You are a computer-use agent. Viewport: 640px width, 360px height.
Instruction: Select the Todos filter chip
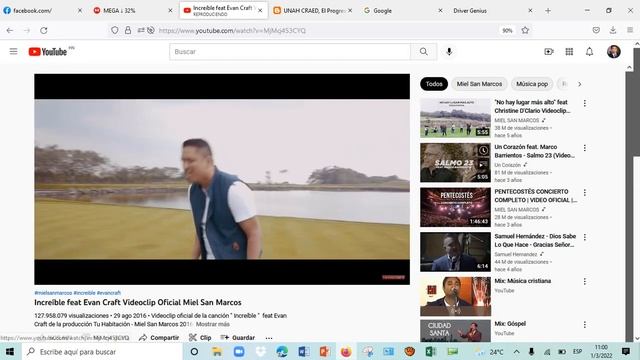(434, 84)
